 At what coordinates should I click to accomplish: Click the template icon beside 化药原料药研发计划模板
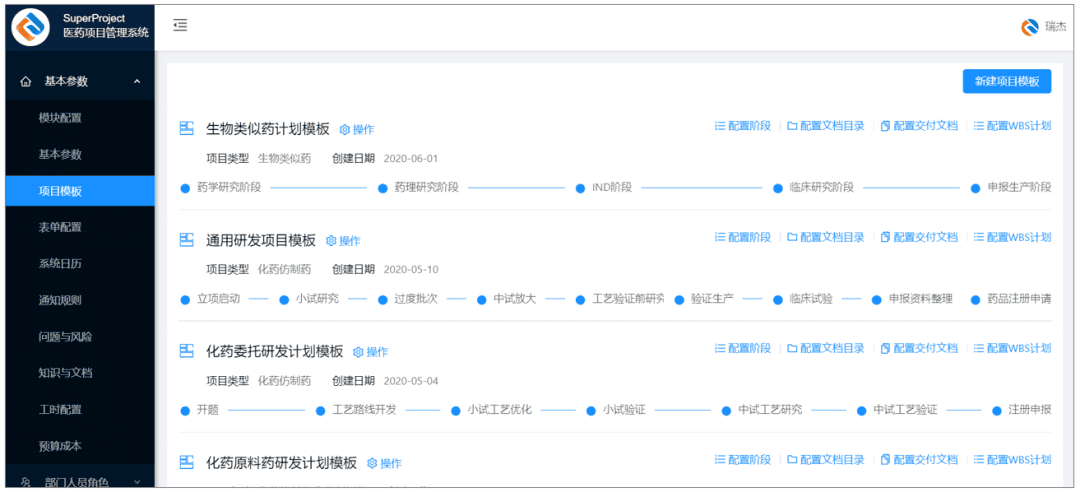click(x=187, y=462)
